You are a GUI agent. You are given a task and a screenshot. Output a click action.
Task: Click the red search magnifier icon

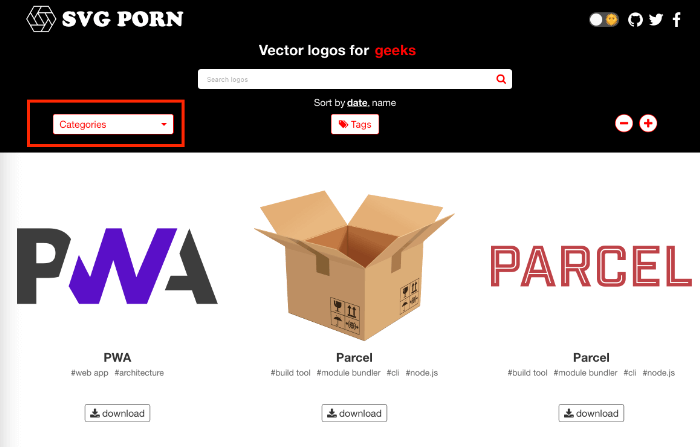pos(501,79)
